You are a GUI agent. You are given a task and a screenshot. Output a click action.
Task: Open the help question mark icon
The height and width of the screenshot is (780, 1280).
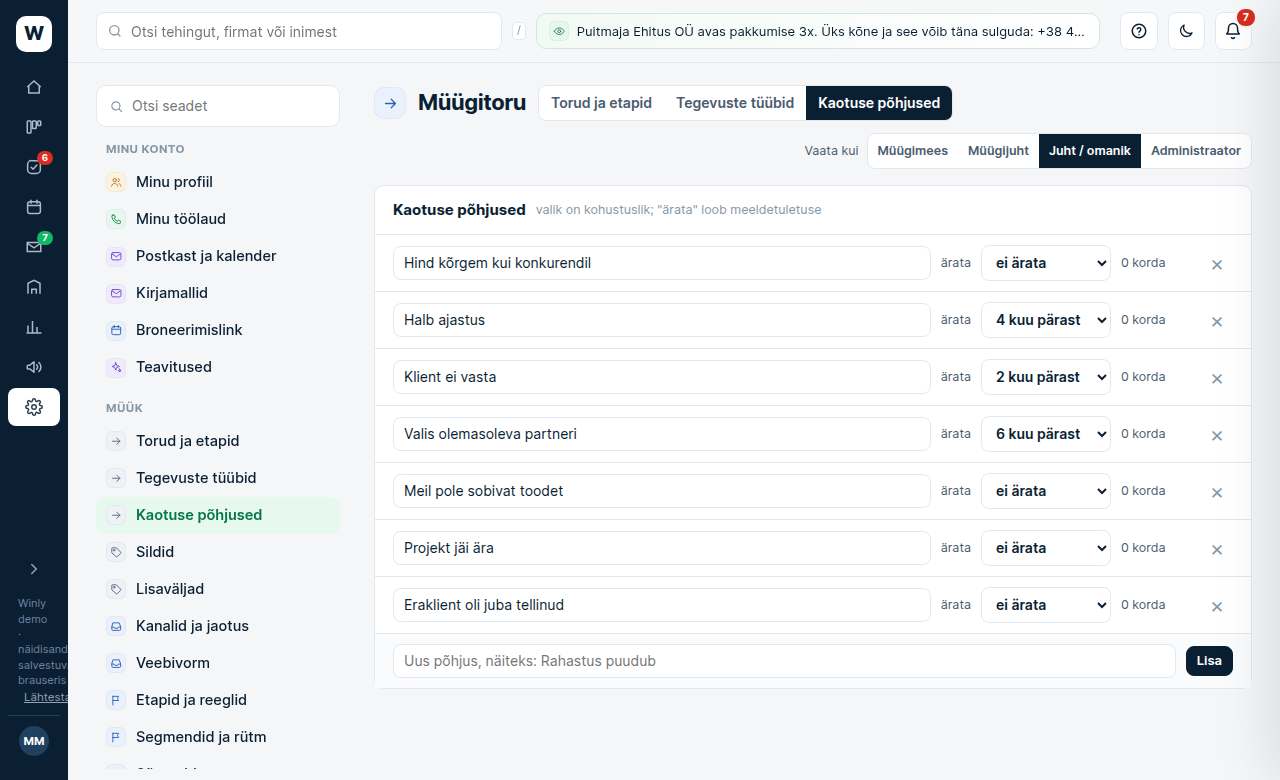click(1138, 31)
